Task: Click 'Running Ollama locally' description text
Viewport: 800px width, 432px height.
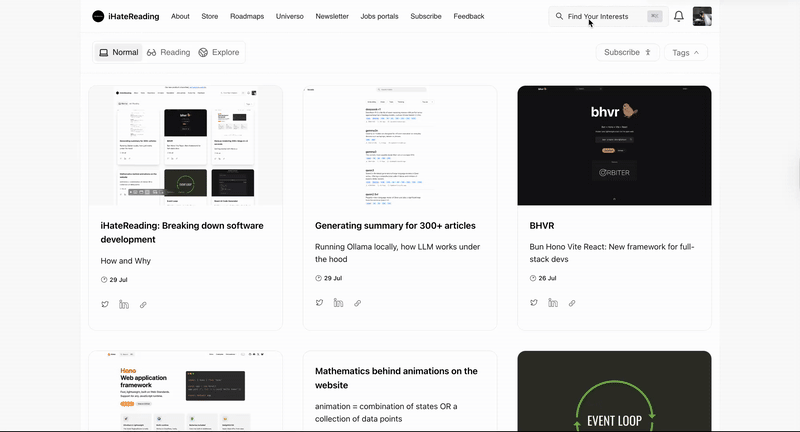Action: coord(397,253)
